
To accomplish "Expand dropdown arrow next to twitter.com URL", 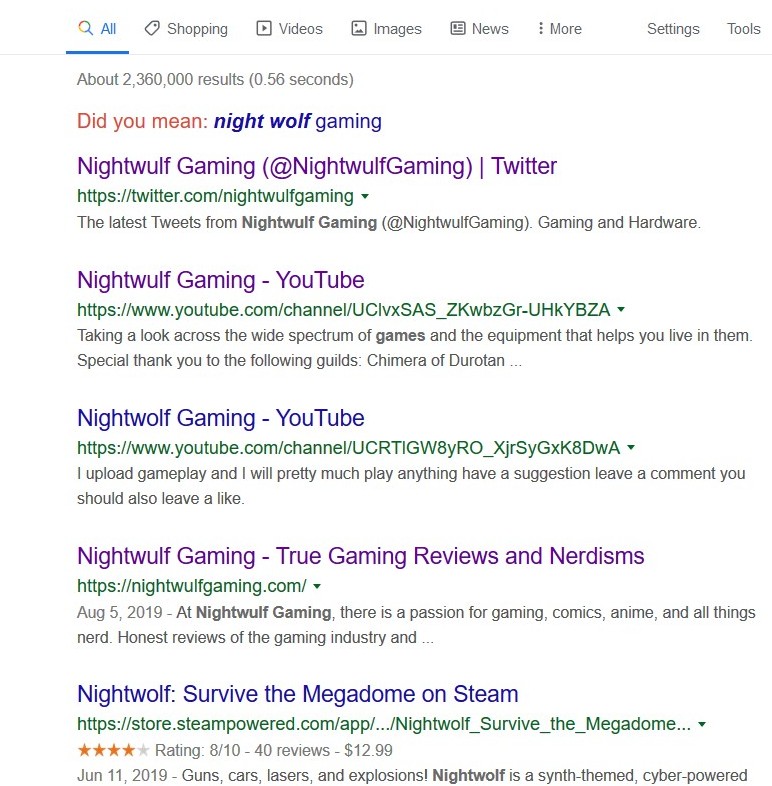I will coord(365,196).
